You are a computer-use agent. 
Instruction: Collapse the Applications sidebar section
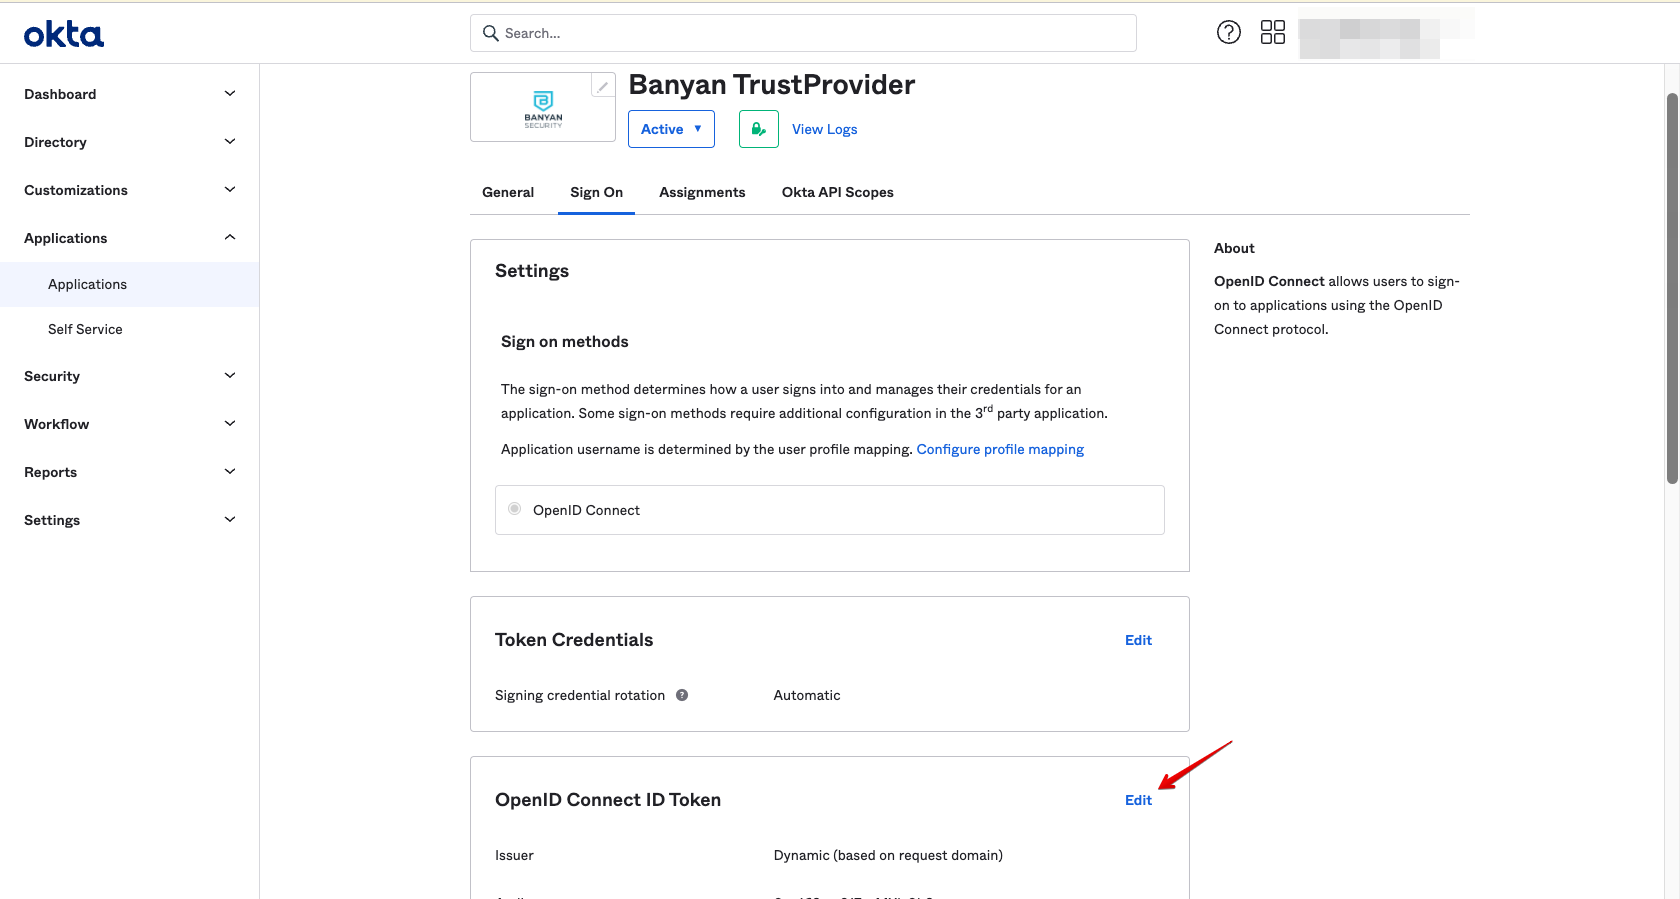point(129,238)
